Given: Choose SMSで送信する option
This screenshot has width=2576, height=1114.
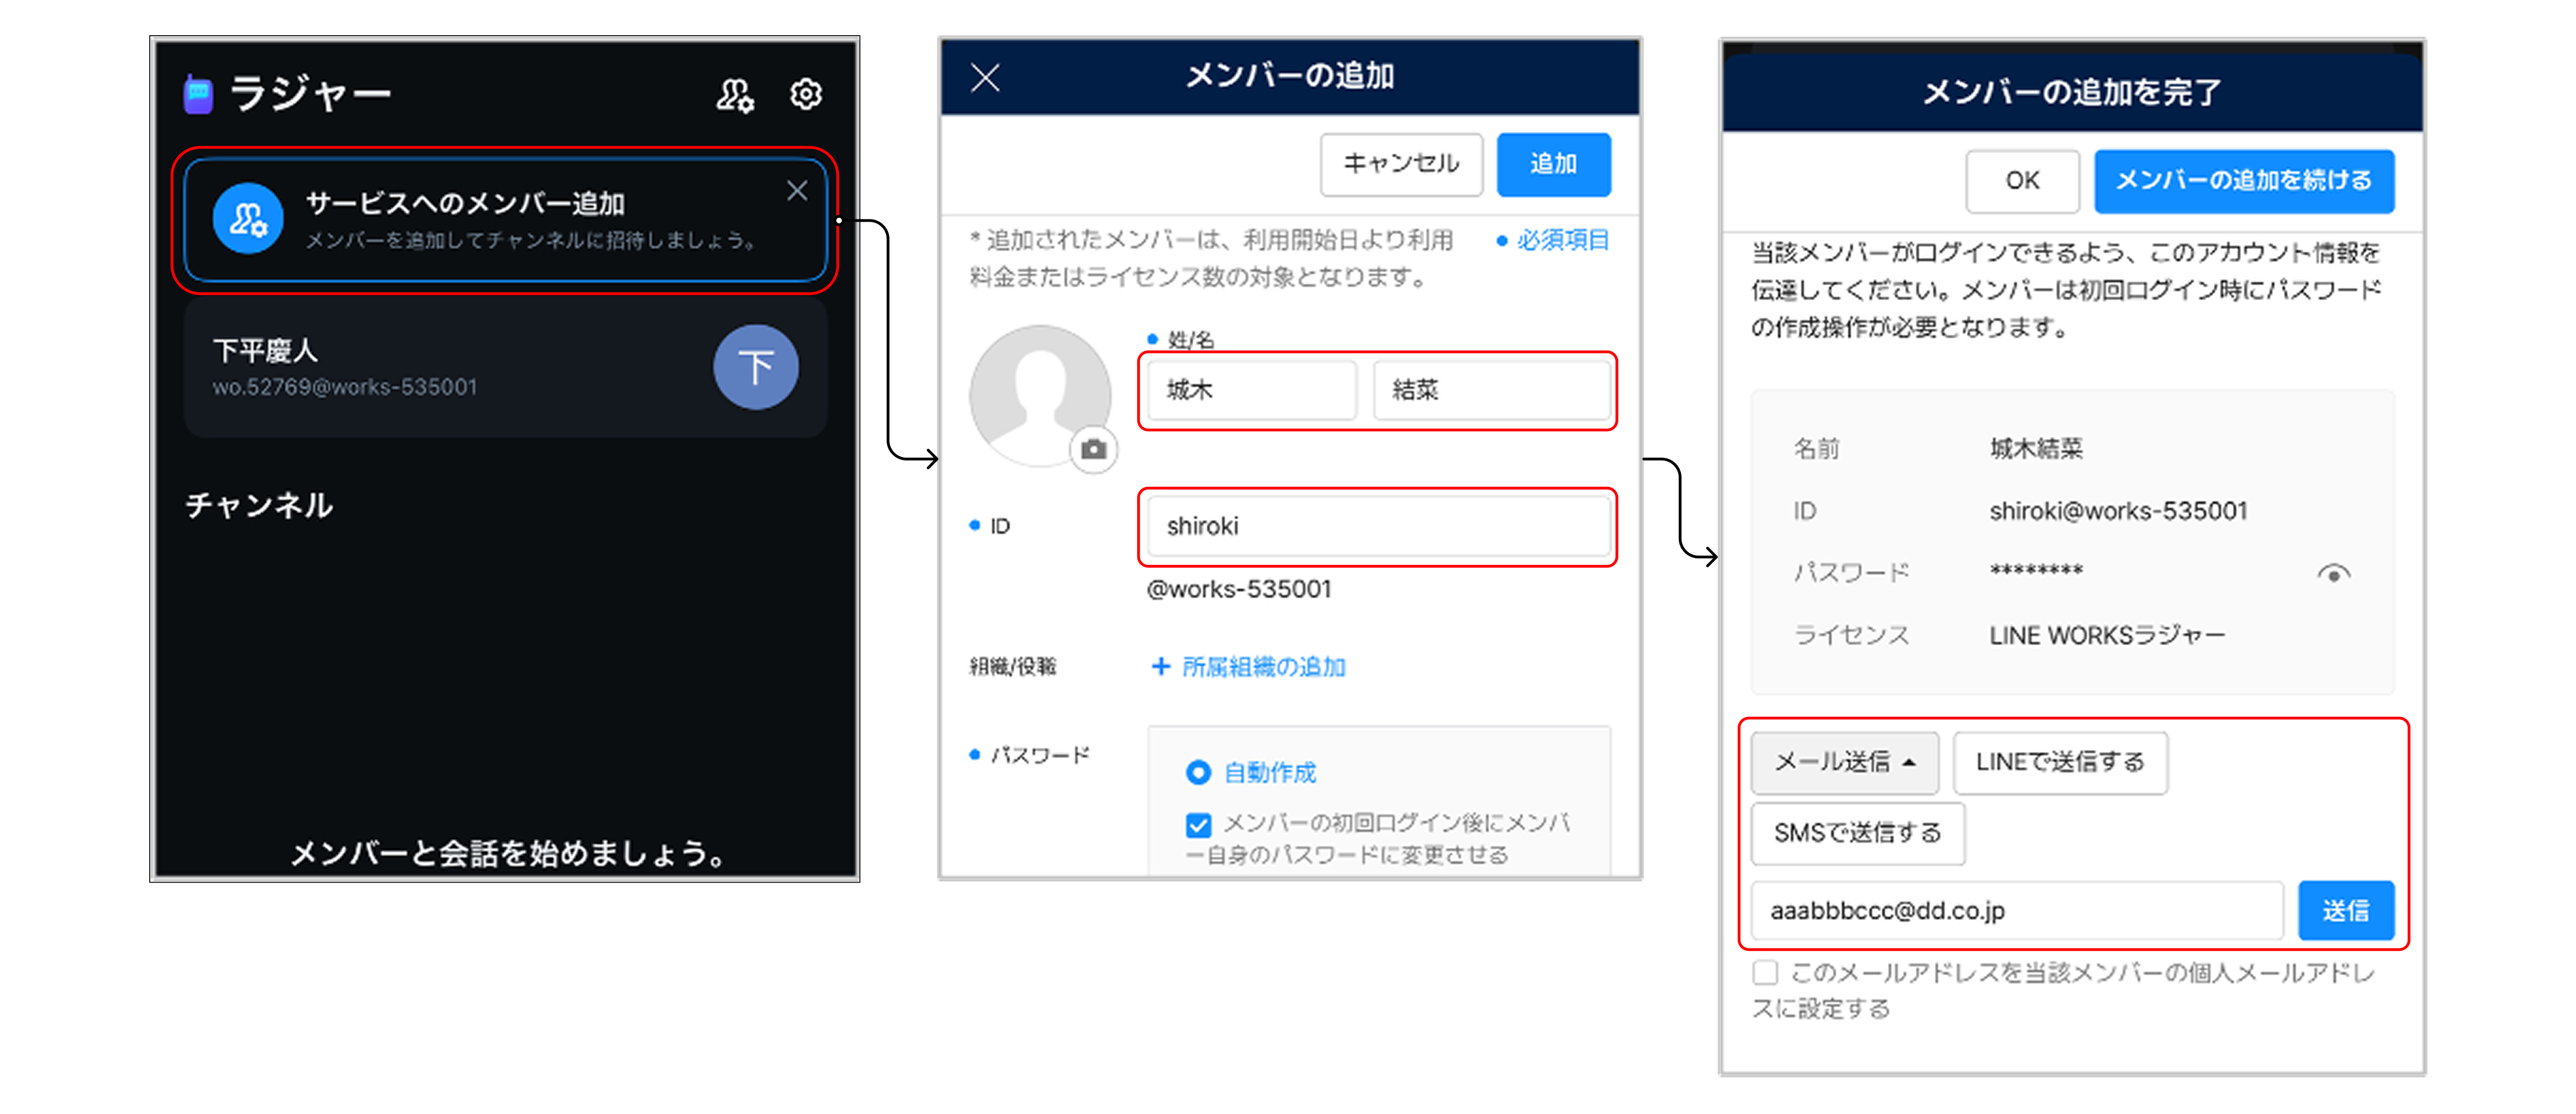Looking at the screenshot, I should tap(1857, 833).
